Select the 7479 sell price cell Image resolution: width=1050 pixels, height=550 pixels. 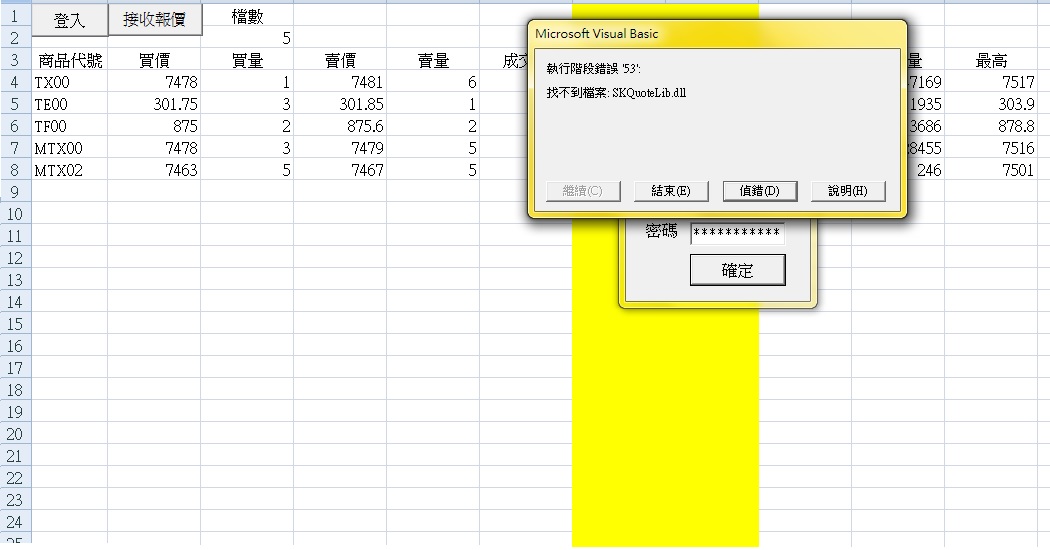click(x=340, y=148)
